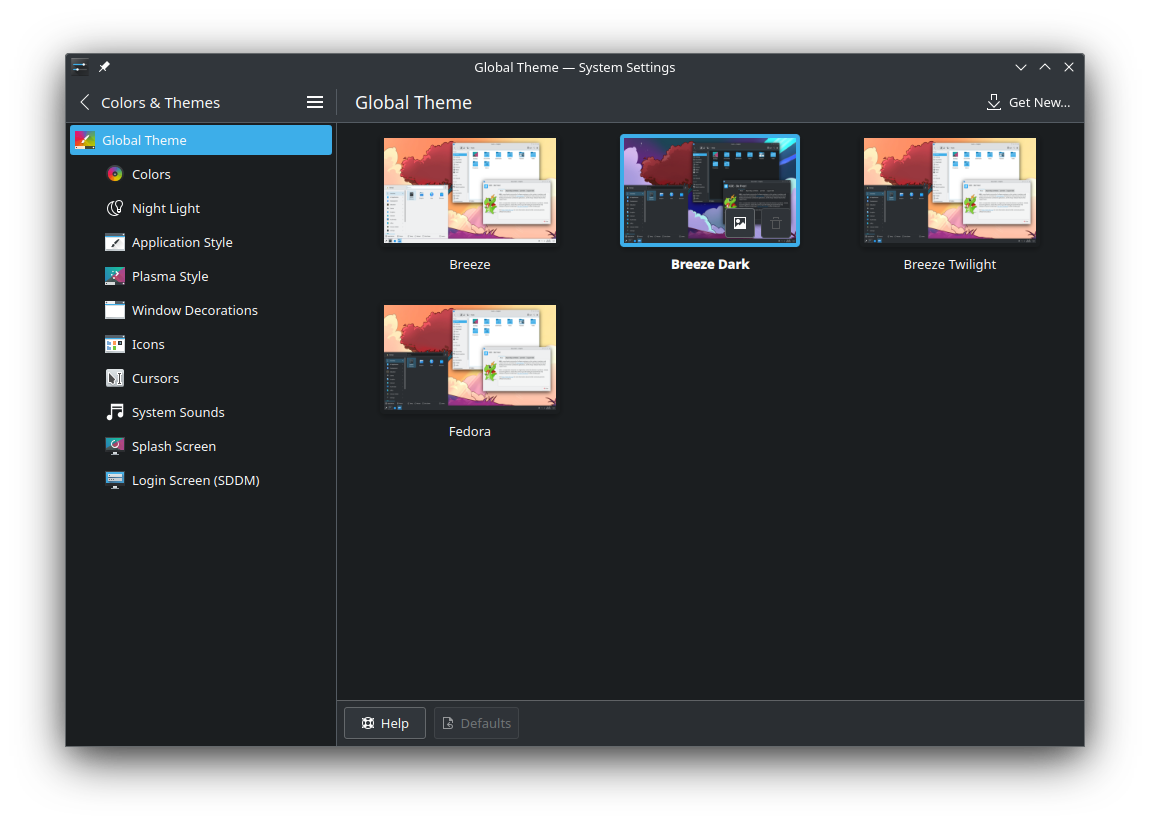Image resolution: width=1151 pixels, height=825 pixels.
Task: Click the Plasma Style icon
Action: pos(115,276)
